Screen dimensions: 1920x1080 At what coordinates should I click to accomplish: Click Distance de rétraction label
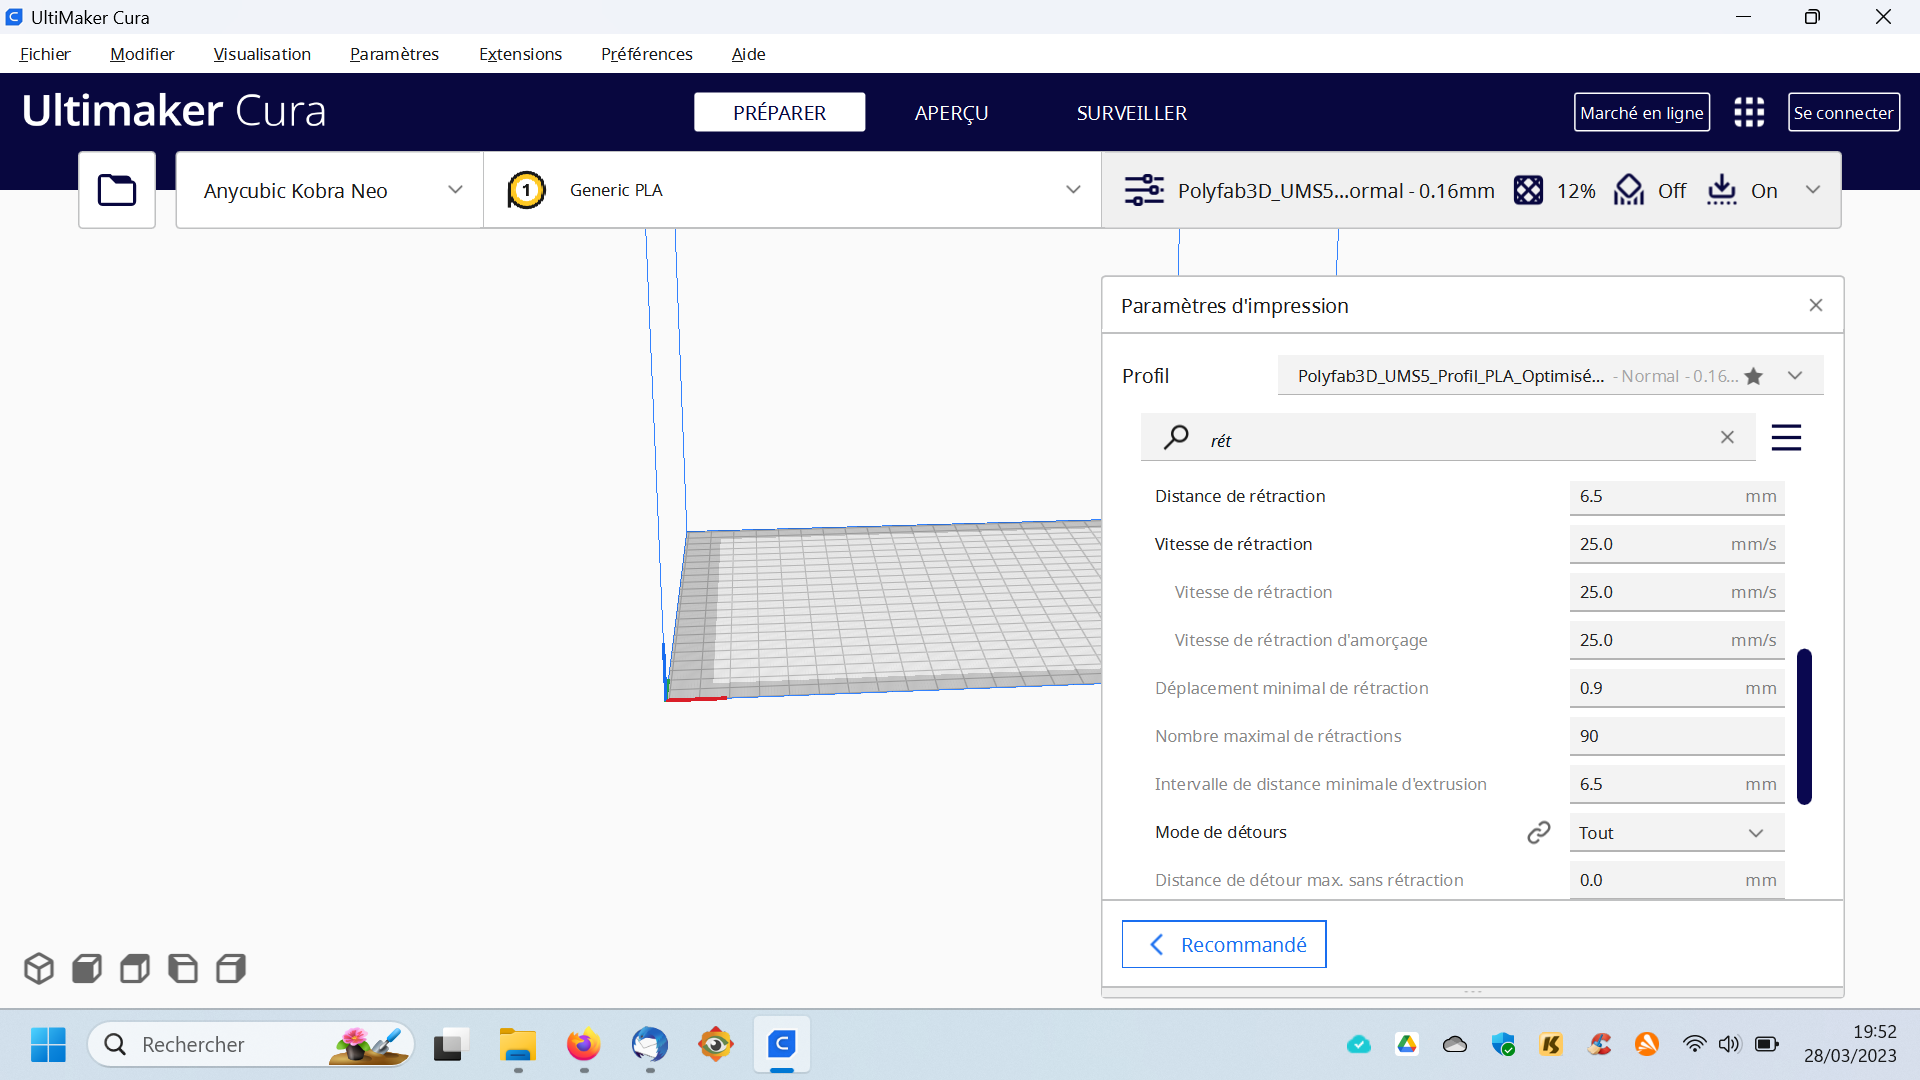click(1240, 496)
